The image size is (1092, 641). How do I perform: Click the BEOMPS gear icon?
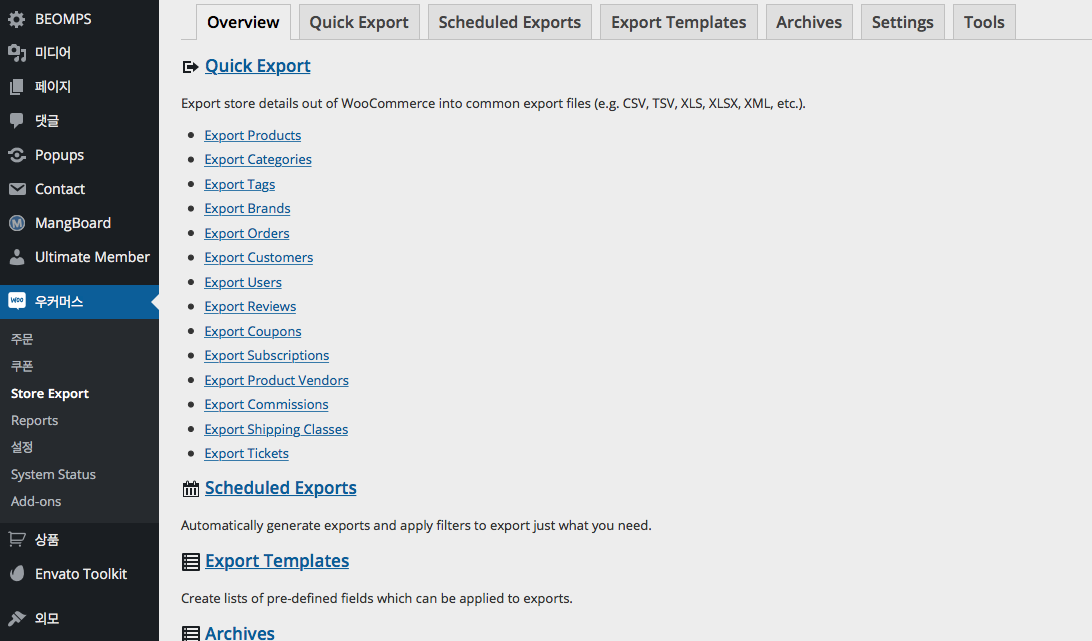(17, 19)
